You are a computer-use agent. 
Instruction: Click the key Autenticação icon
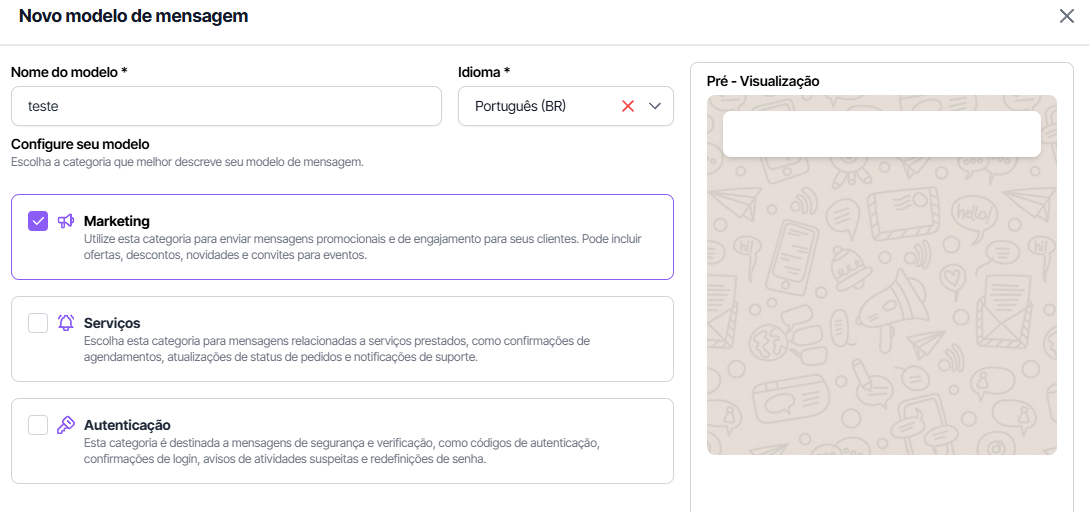[66, 425]
